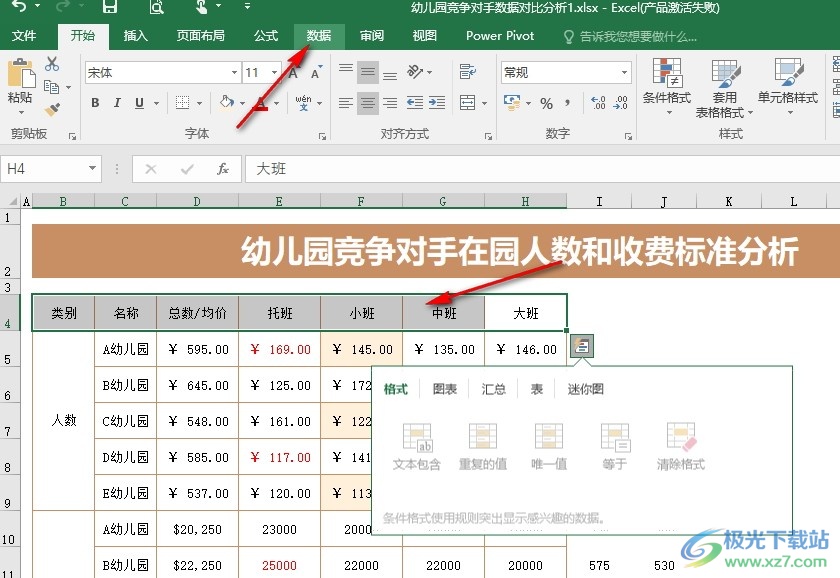The height and width of the screenshot is (578, 840).
Task: Click the Save icon in quick access toolbar
Action: tap(110, 8)
